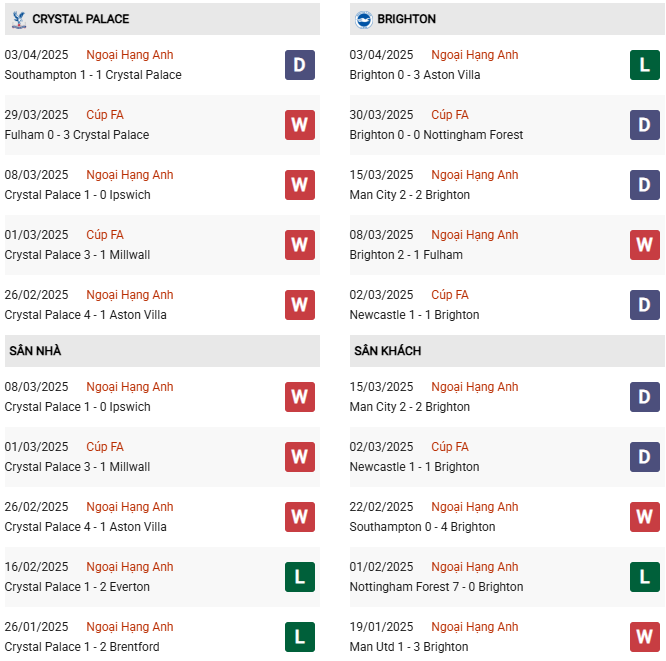Select the Sân Khách section header
Screen dimensions: 666x661
coord(387,351)
